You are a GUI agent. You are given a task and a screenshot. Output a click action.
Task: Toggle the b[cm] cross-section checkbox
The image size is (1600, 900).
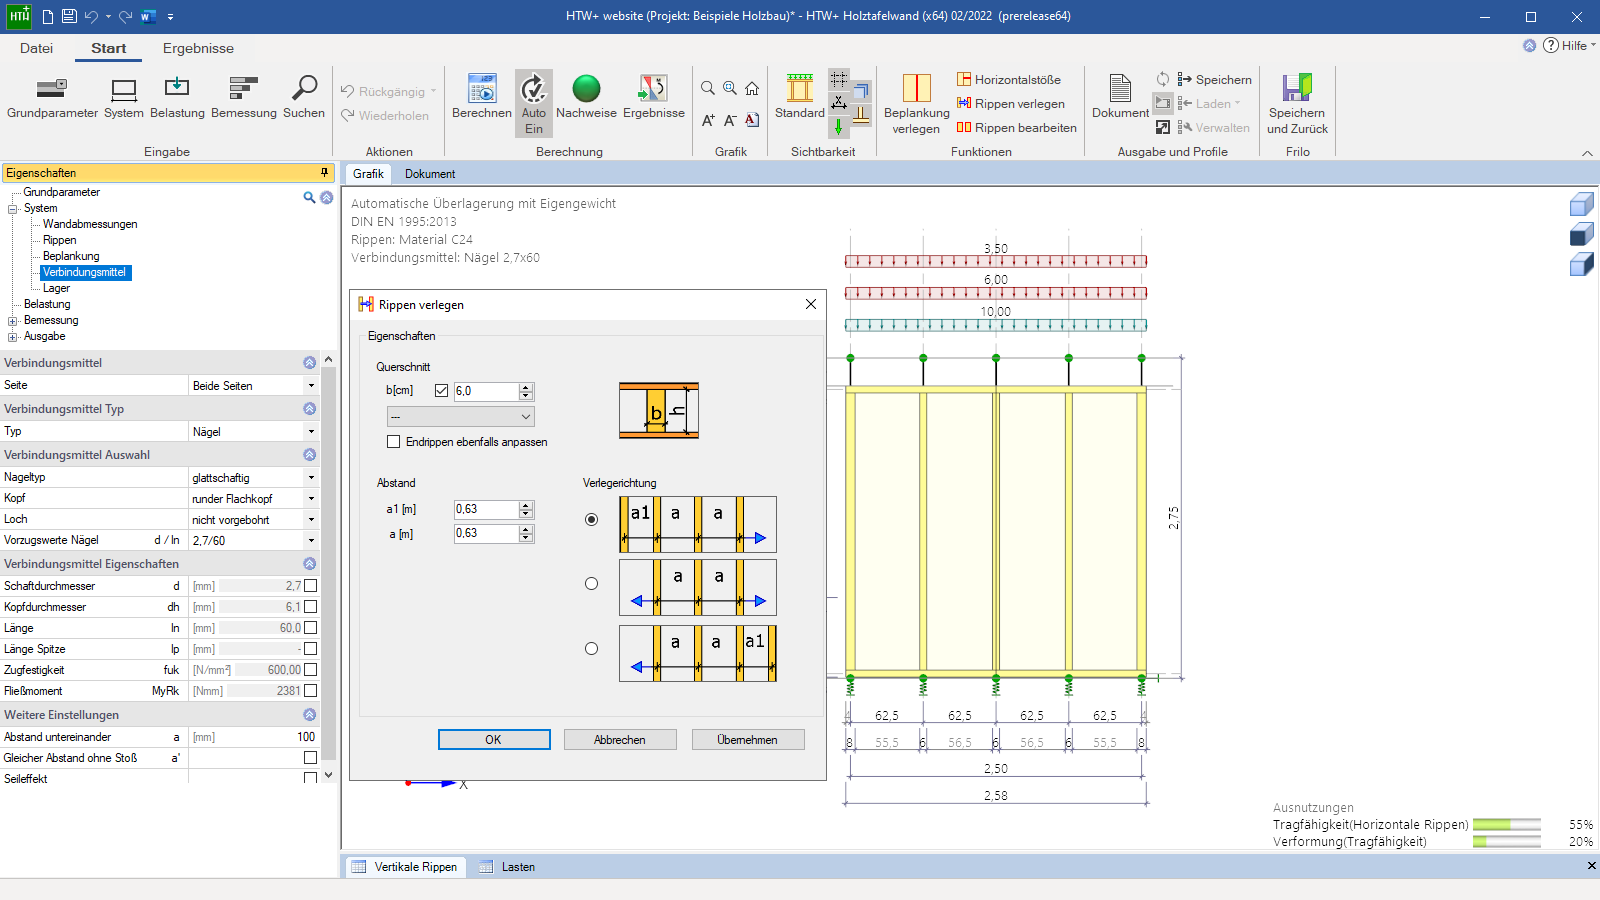(x=441, y=391)
